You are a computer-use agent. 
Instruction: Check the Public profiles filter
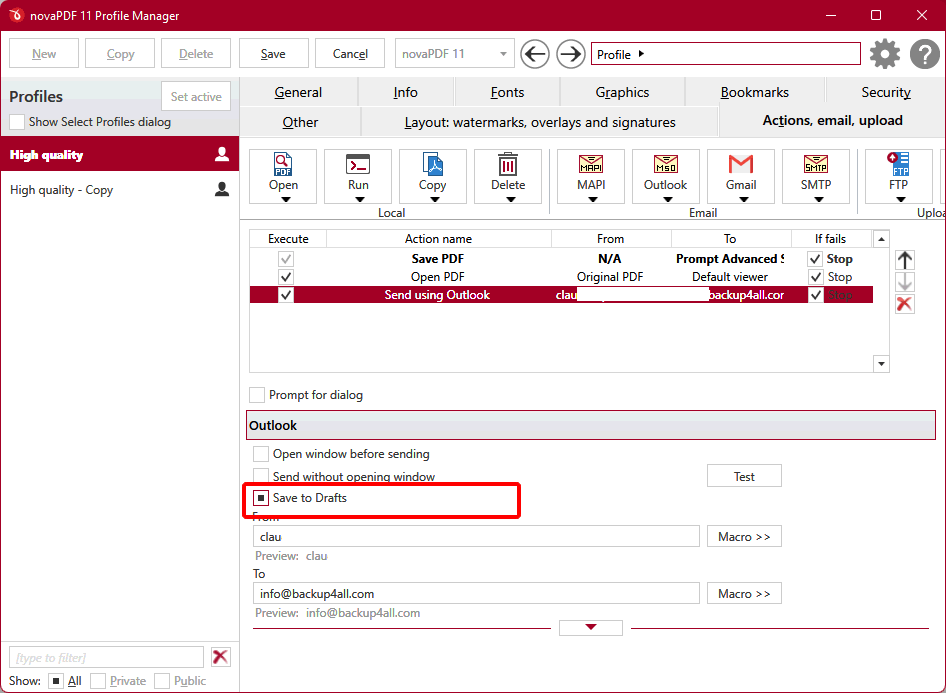pyautogui.click(x=162, y=681)
